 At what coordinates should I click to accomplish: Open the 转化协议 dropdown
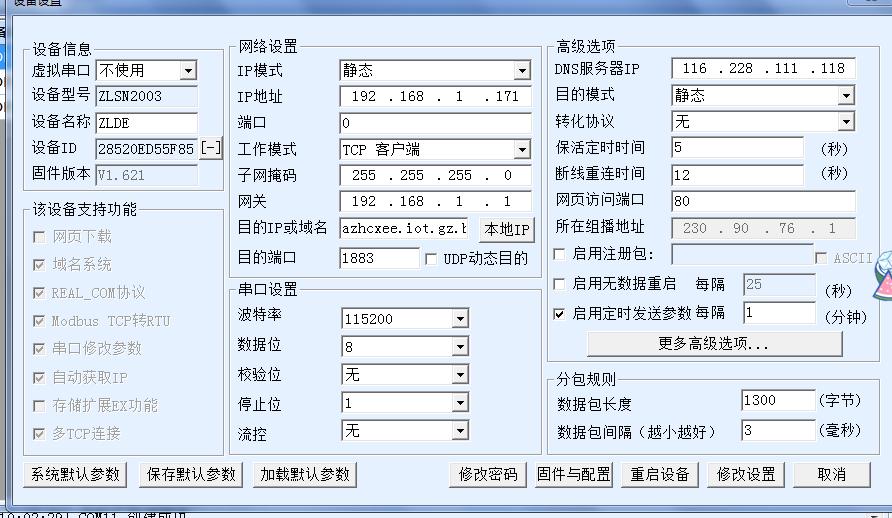[845, 122]
